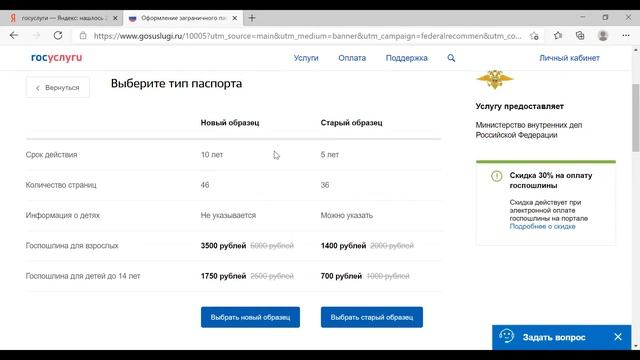Click the госуслуги logo
This screenshot has width=640, height=360.
(x=56, y=58)
